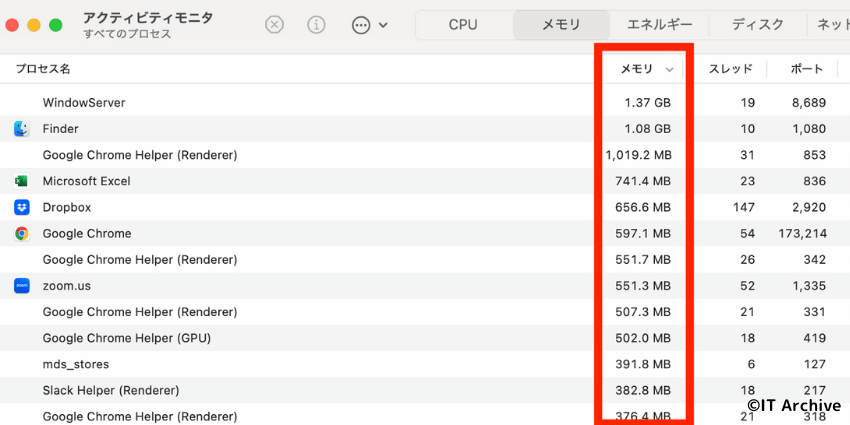Select the mds_stores process row

[x=425, y=364]
